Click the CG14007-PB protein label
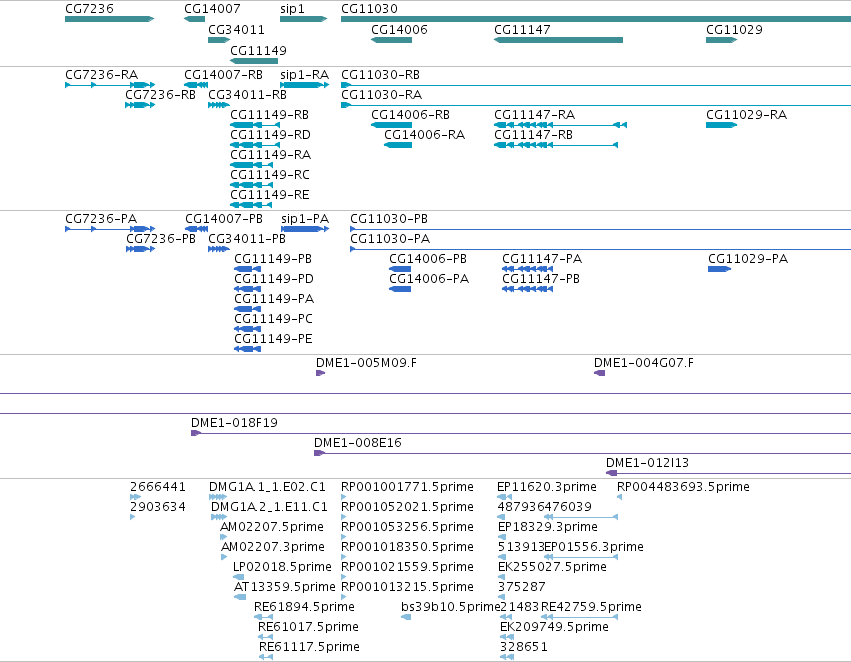This screenshot has width=851, height=662. 224,219
